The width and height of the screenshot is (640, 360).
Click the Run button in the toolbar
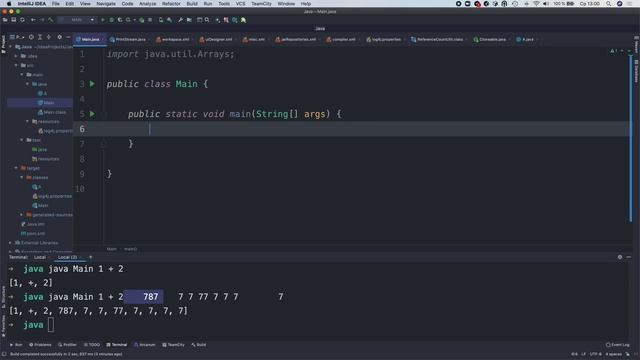pos(102,20)
